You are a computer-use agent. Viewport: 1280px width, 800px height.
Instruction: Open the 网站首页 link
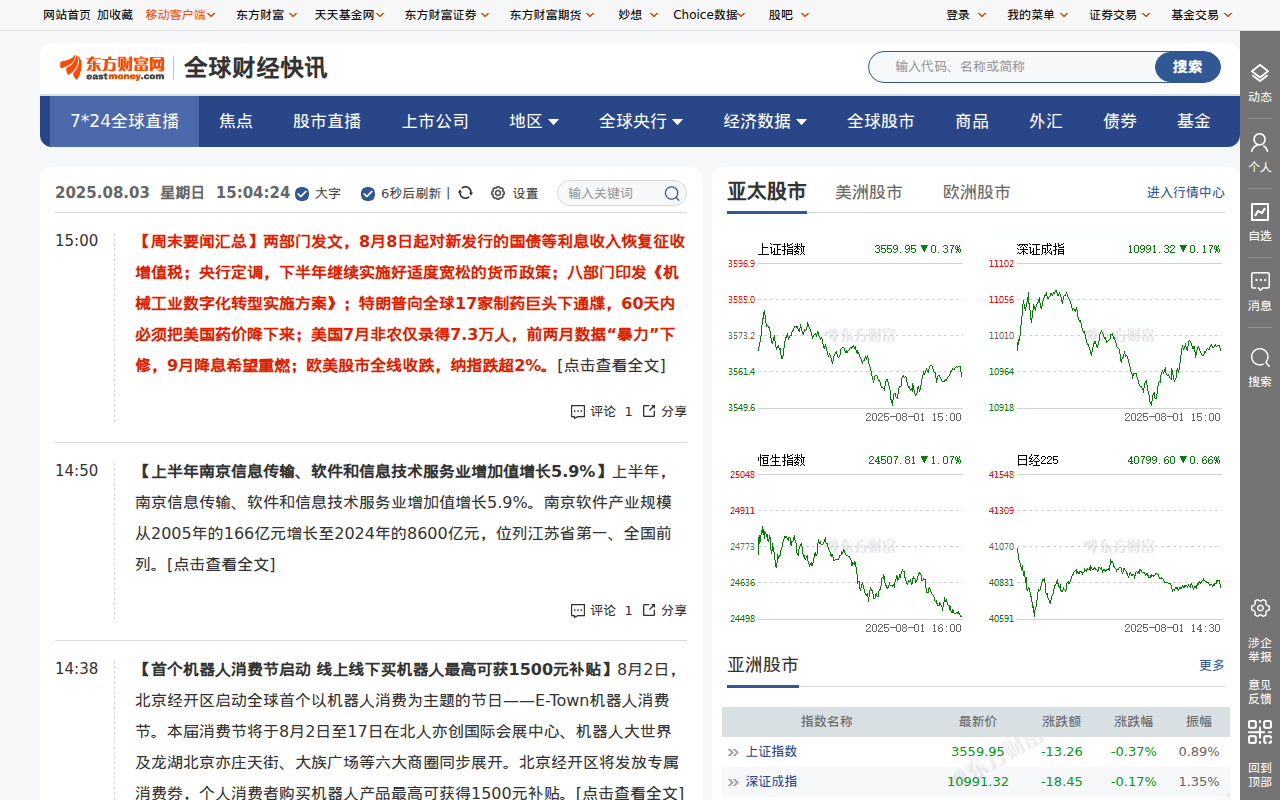tap(67, 15)
